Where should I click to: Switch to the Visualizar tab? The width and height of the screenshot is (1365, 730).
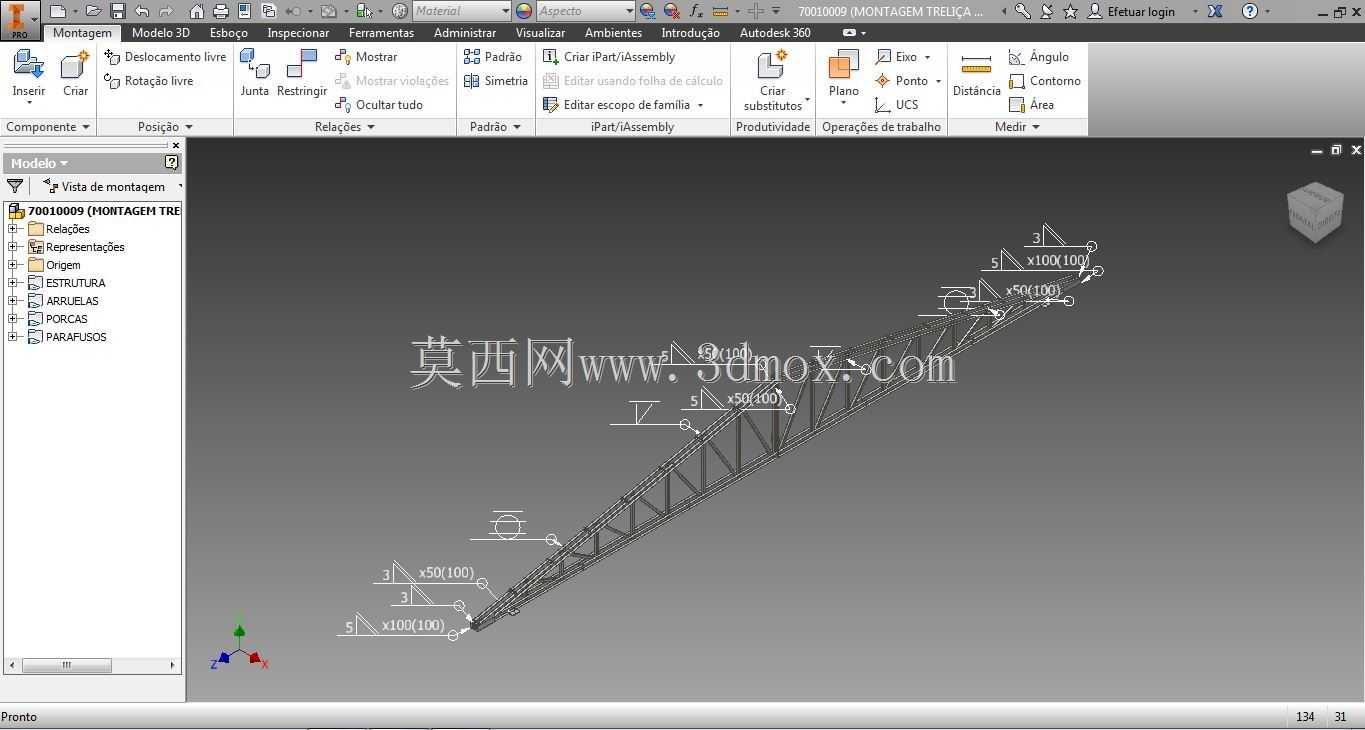tap(540, 33)
